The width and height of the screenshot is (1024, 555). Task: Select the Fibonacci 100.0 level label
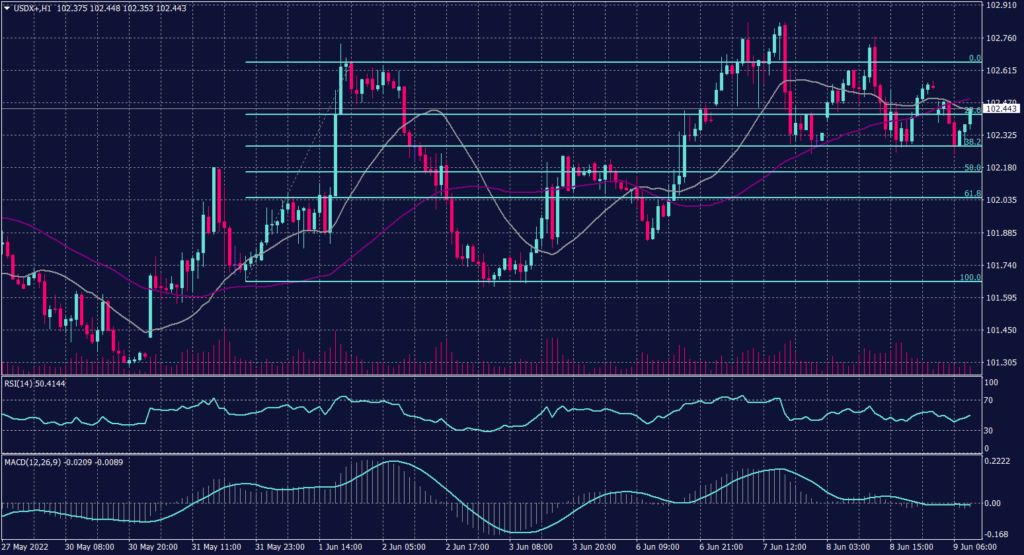tap(969, 277)
